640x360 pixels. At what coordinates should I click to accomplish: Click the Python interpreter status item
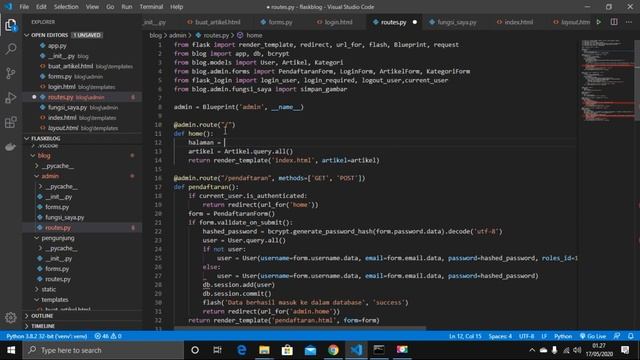click(x=46, y=336)
